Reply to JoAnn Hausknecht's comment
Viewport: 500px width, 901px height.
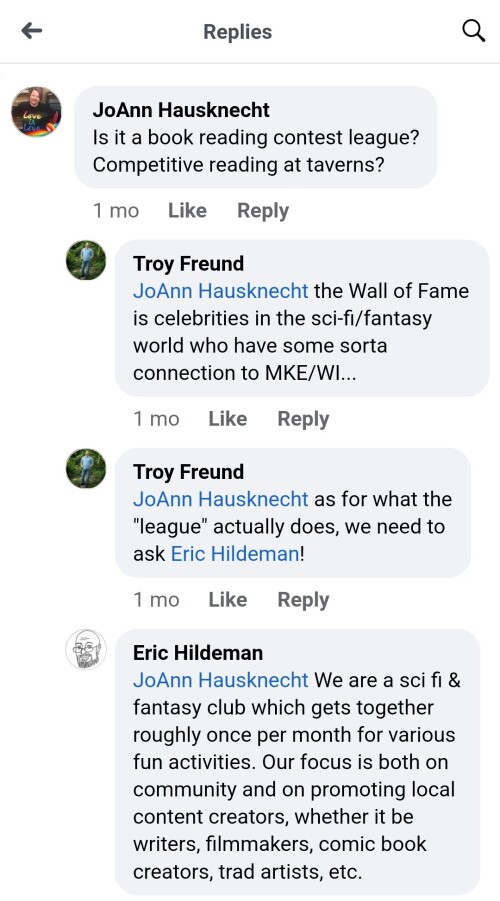(263, 211)
